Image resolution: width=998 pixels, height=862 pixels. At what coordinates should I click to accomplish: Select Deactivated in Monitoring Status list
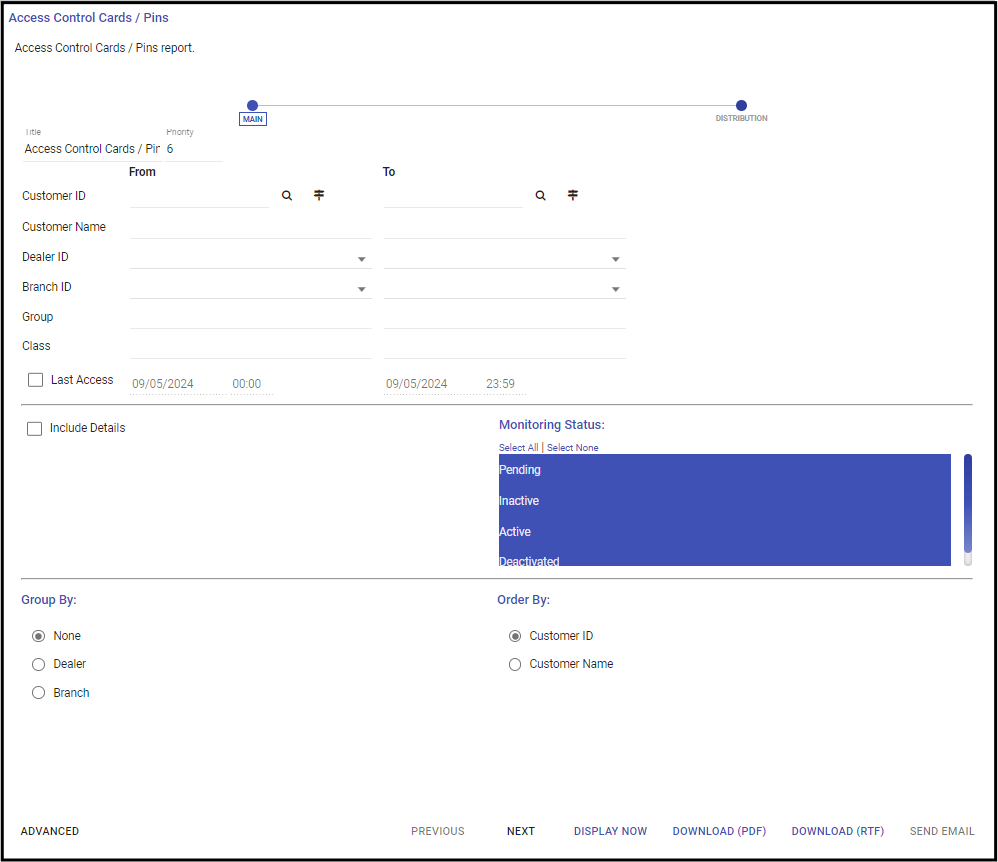[x=725, y=558]
